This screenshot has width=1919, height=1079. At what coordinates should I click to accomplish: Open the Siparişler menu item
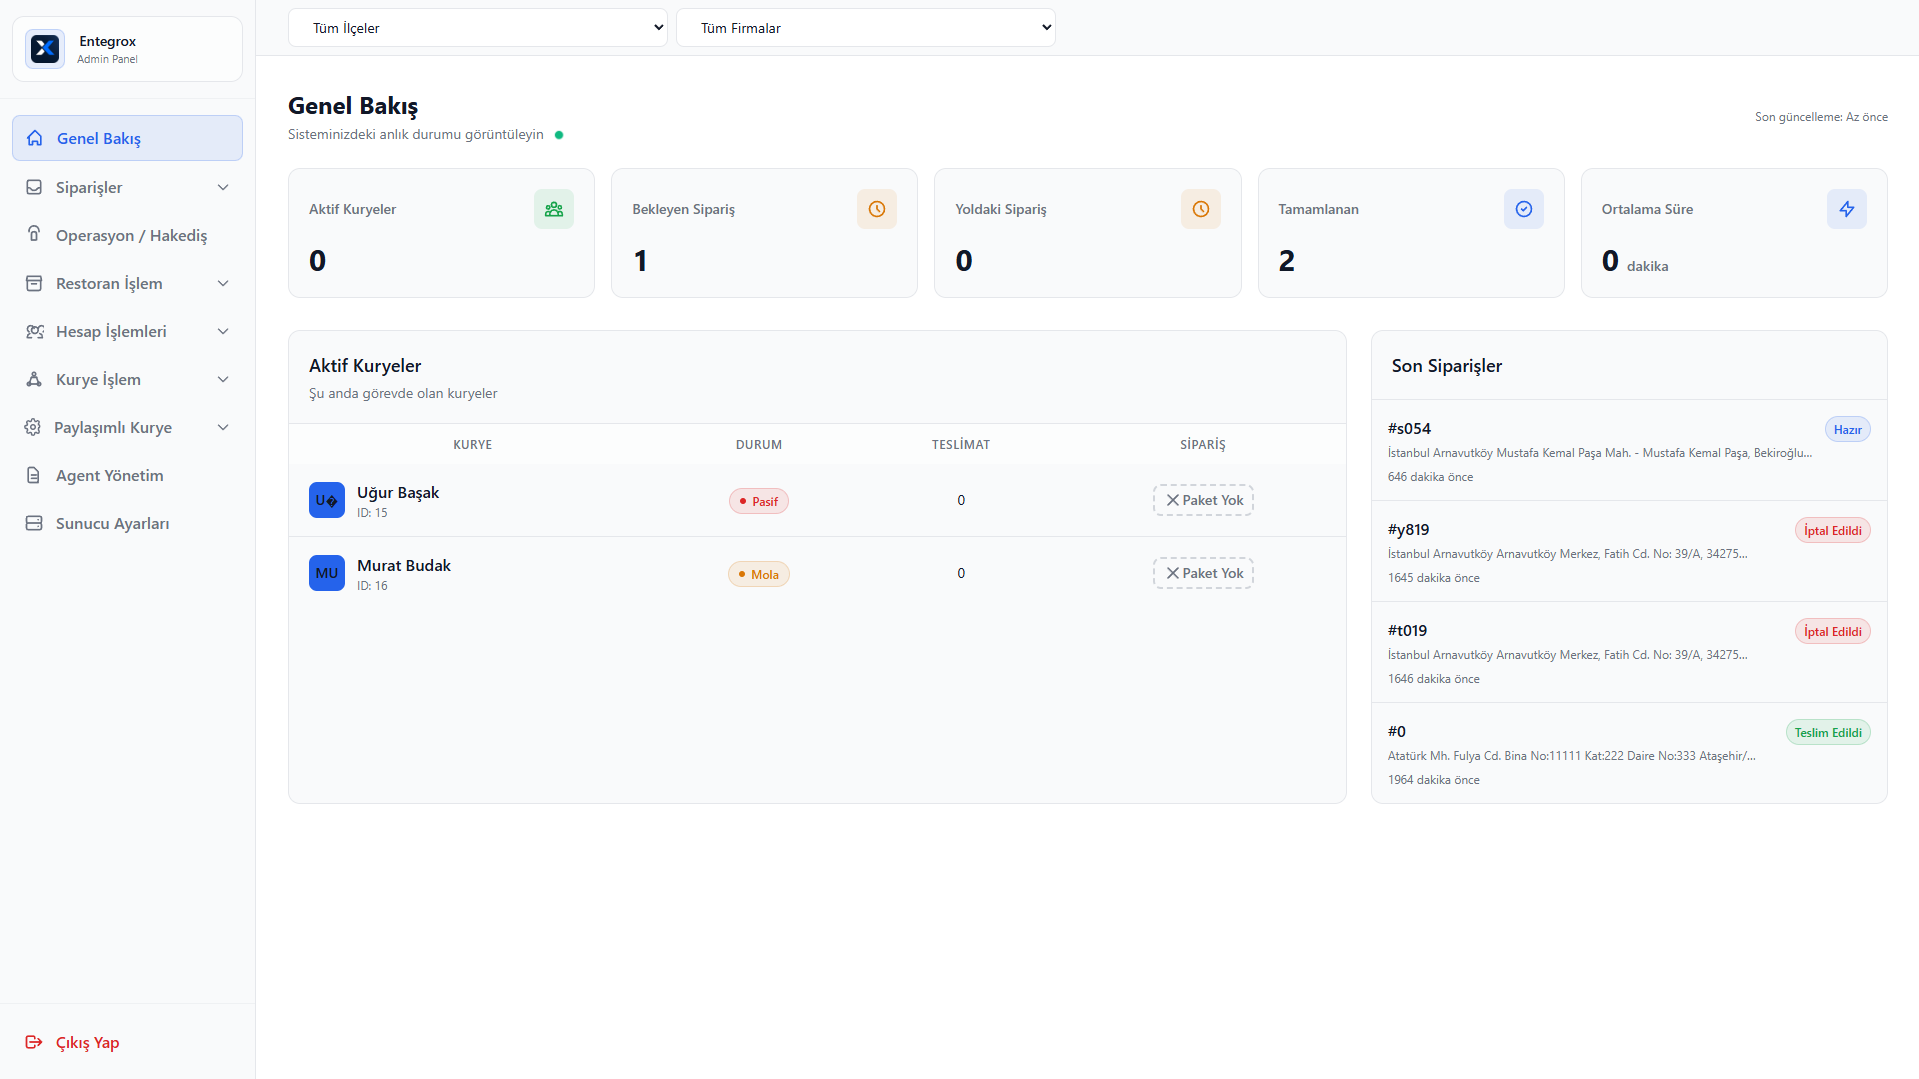pos(127,187)
